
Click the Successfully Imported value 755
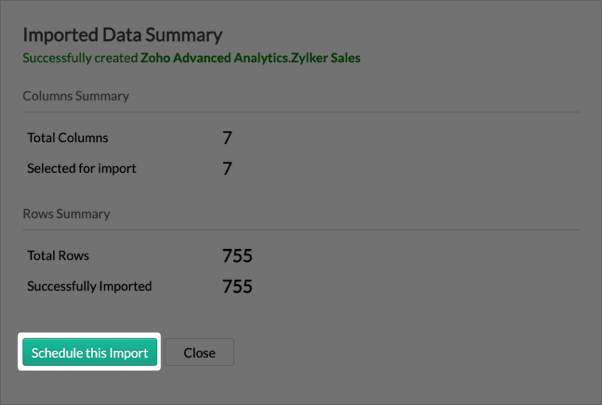[x=237, y=286]
